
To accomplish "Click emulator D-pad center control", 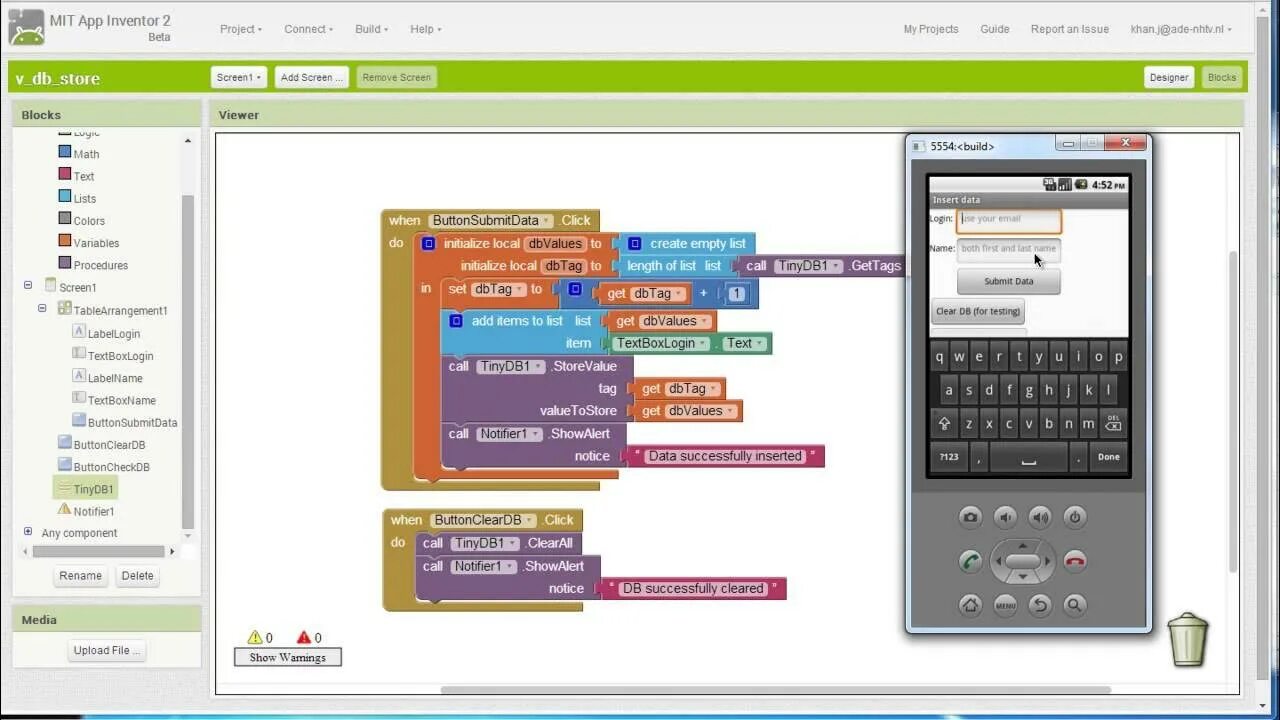I will click(x=1023, y=561).
